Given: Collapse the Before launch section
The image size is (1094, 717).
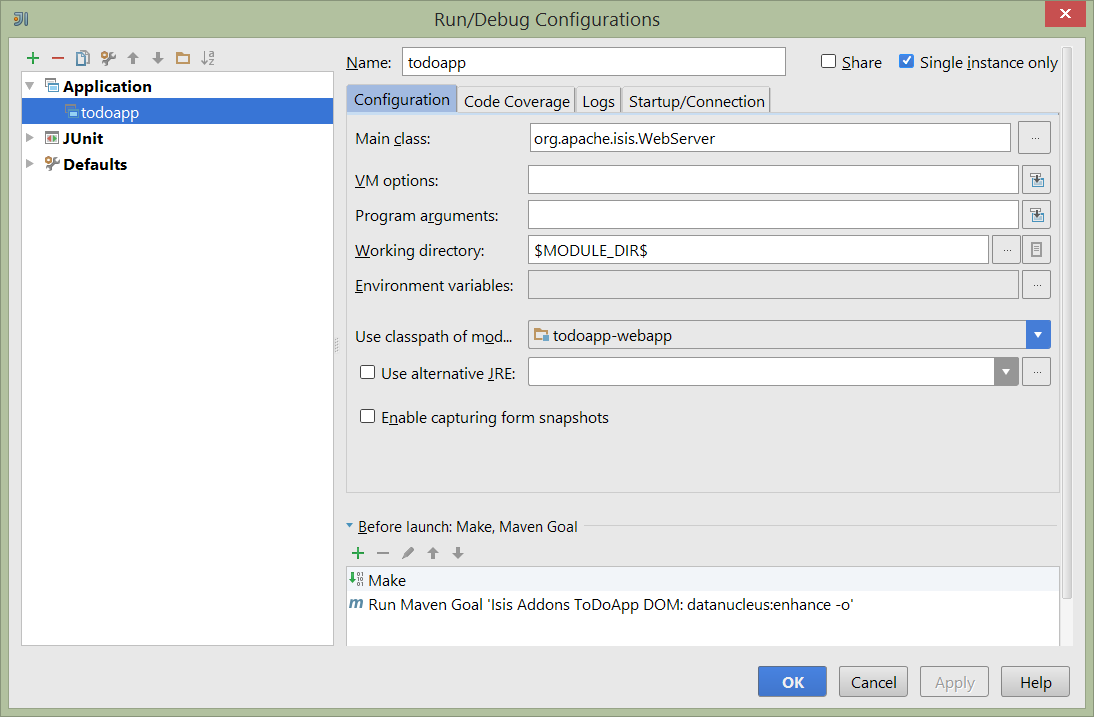Looking at the screenshot, I should (349, 526).
